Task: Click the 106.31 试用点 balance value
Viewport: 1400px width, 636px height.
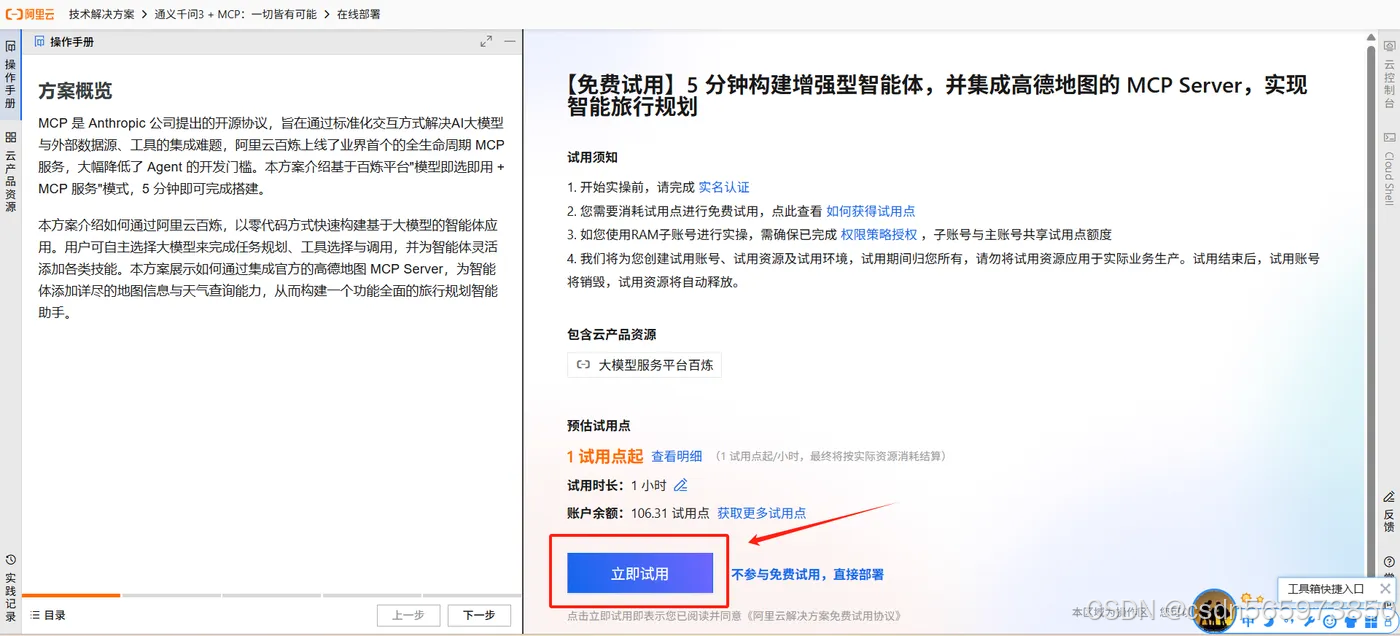Action: (670, 513)
